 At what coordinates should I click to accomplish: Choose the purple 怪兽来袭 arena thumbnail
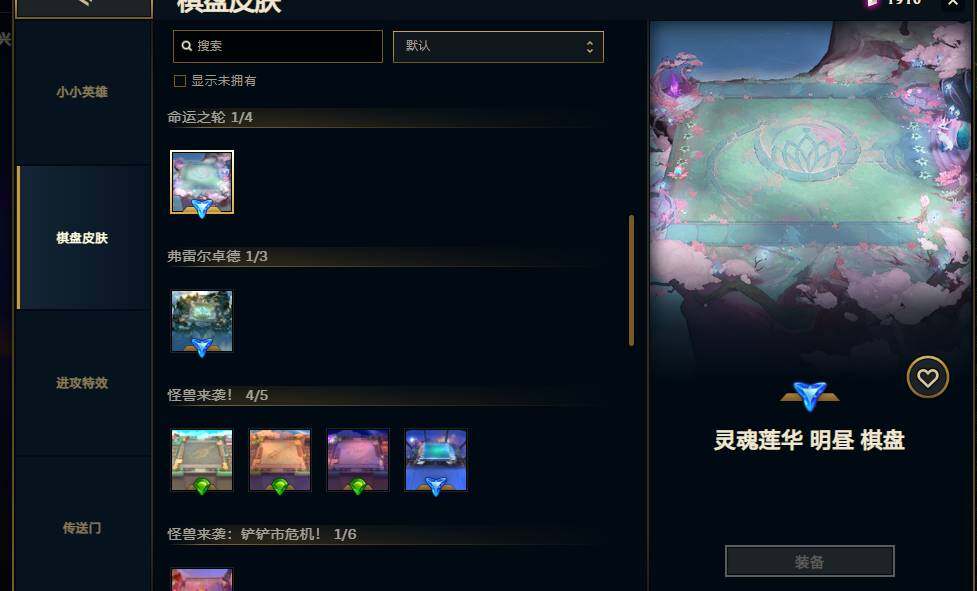pos(358,460)
